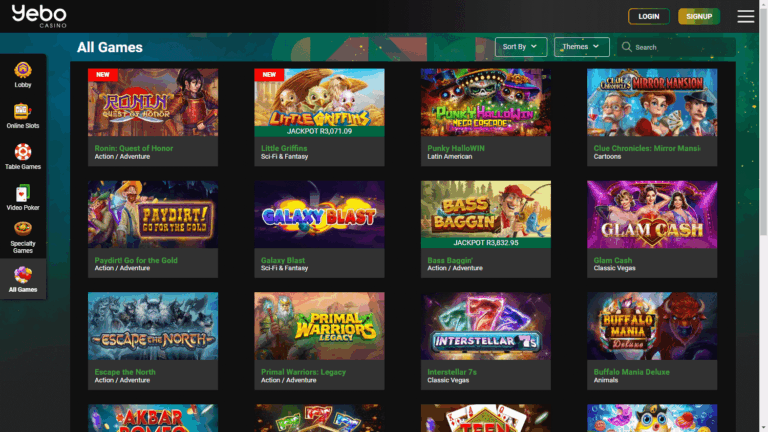Select the Glam Cash game thumbnail
This screenshot has width=768, height=432.
[x=651, y=214]
